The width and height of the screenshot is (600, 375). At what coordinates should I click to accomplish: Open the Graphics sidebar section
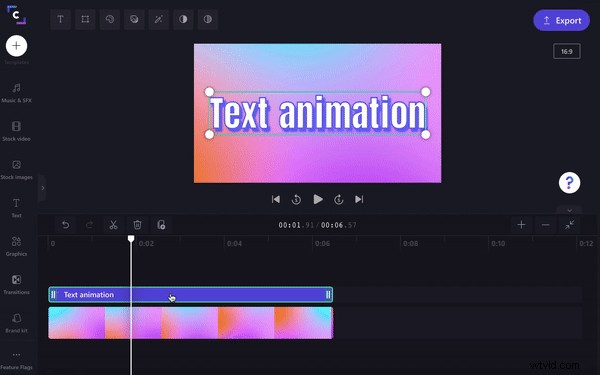pyautogui.click(x=16, y=246)
